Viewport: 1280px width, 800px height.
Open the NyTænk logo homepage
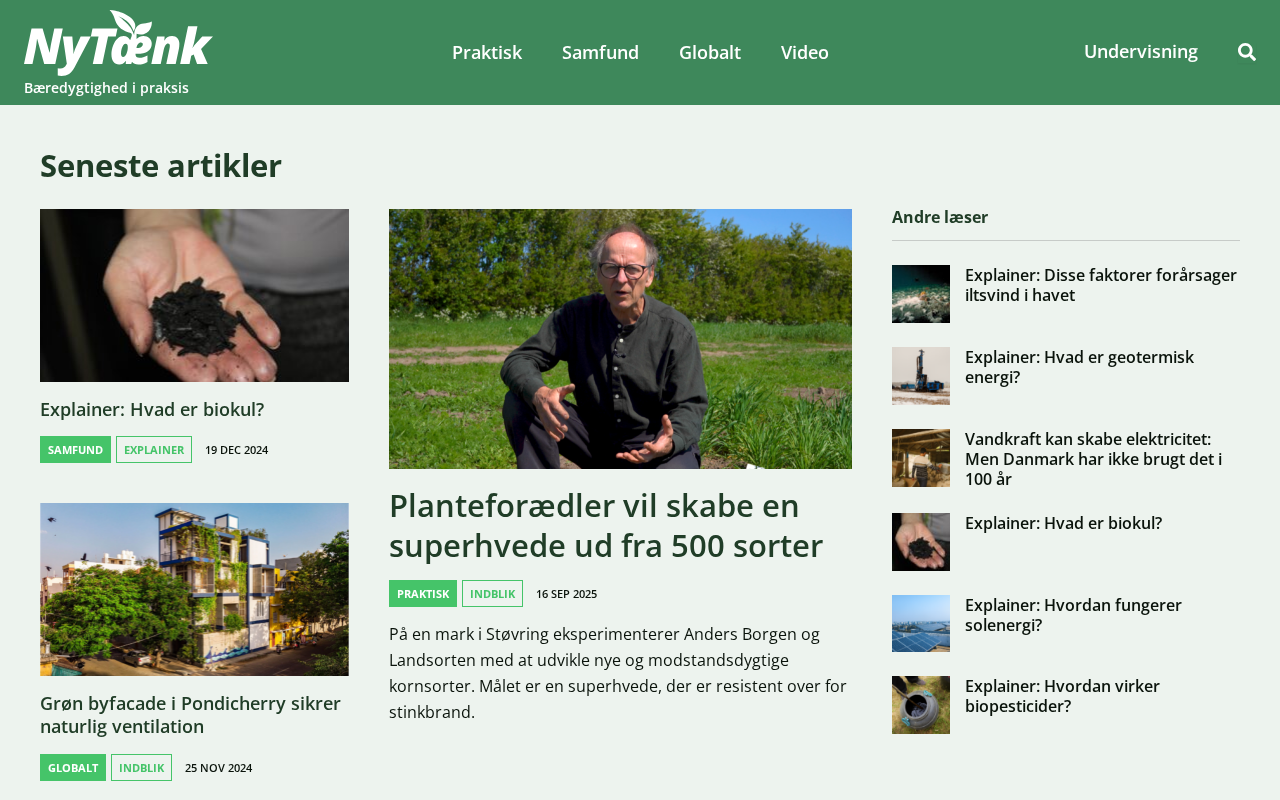coord(118,43)
